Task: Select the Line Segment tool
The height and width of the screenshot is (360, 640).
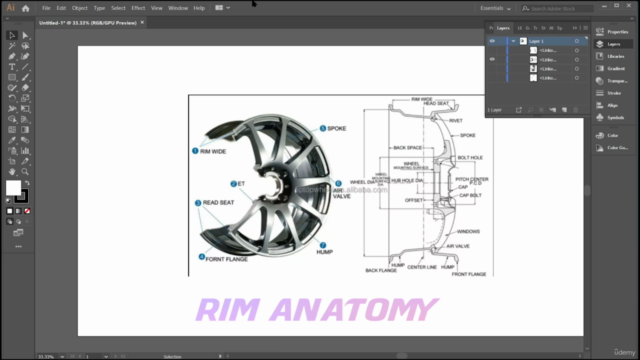Action: 25,67
